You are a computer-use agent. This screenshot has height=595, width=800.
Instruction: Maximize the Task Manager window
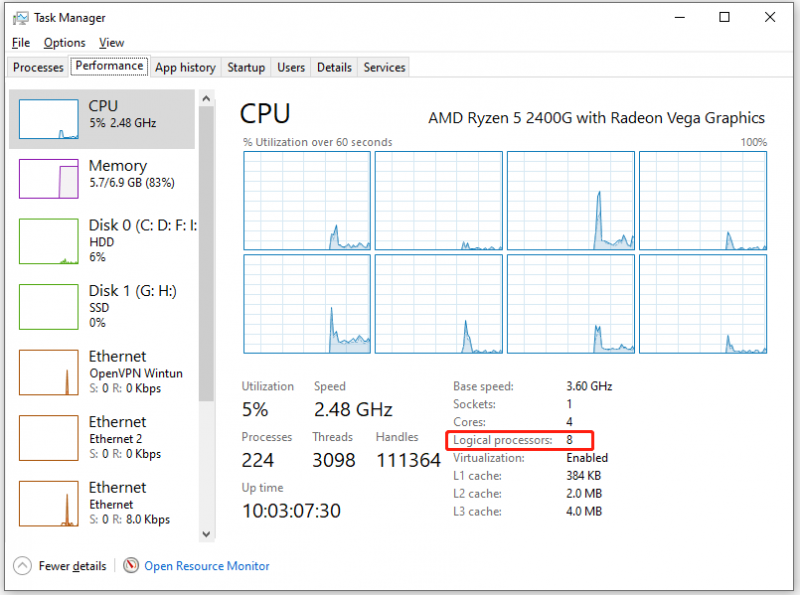click(x=724, y=17)
